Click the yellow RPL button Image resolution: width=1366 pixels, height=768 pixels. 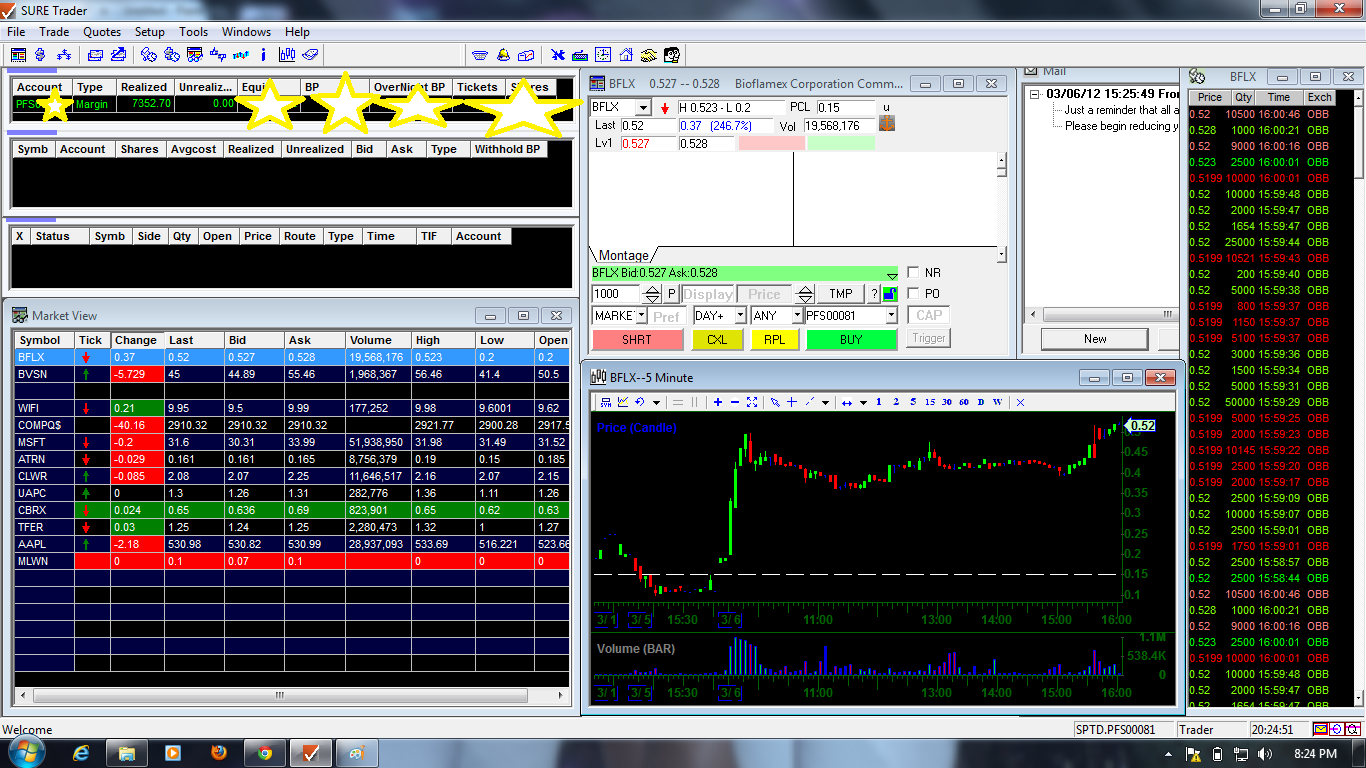coord(774,339)
